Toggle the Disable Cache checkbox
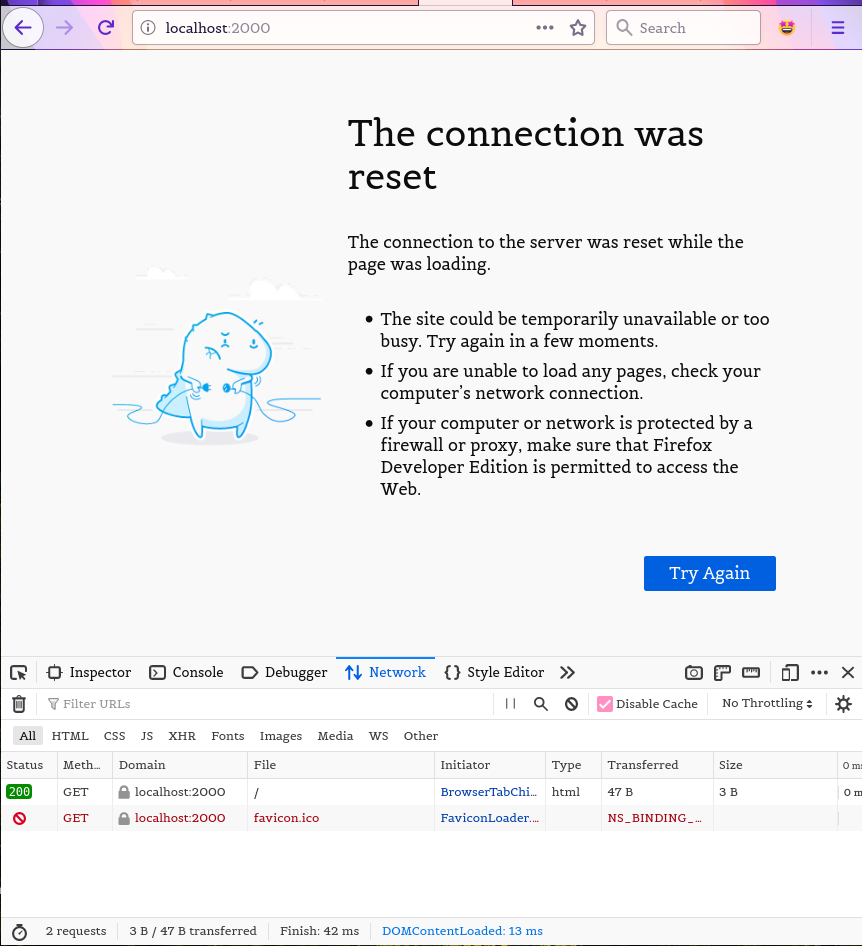This screenshot has width=862, height=946. (605, 704)
